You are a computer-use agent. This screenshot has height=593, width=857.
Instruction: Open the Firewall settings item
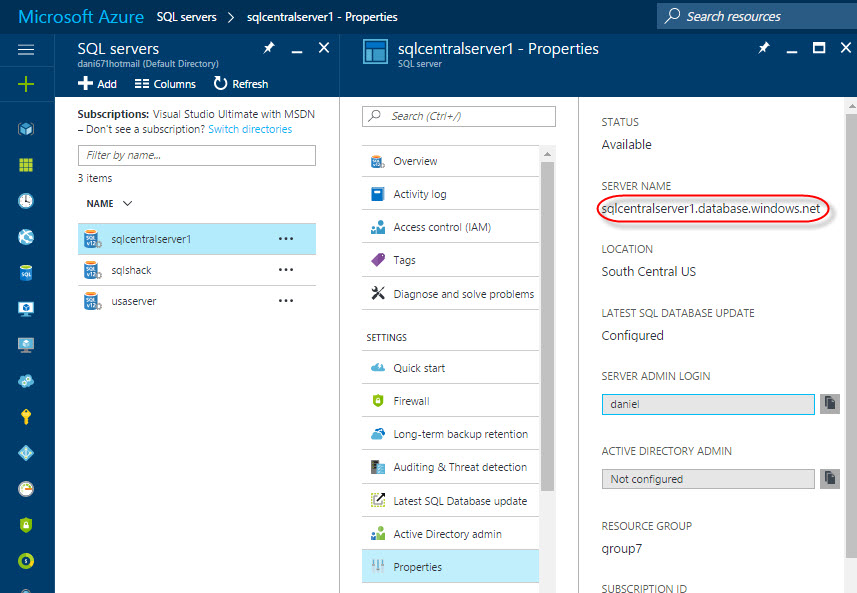pos(411,401)
